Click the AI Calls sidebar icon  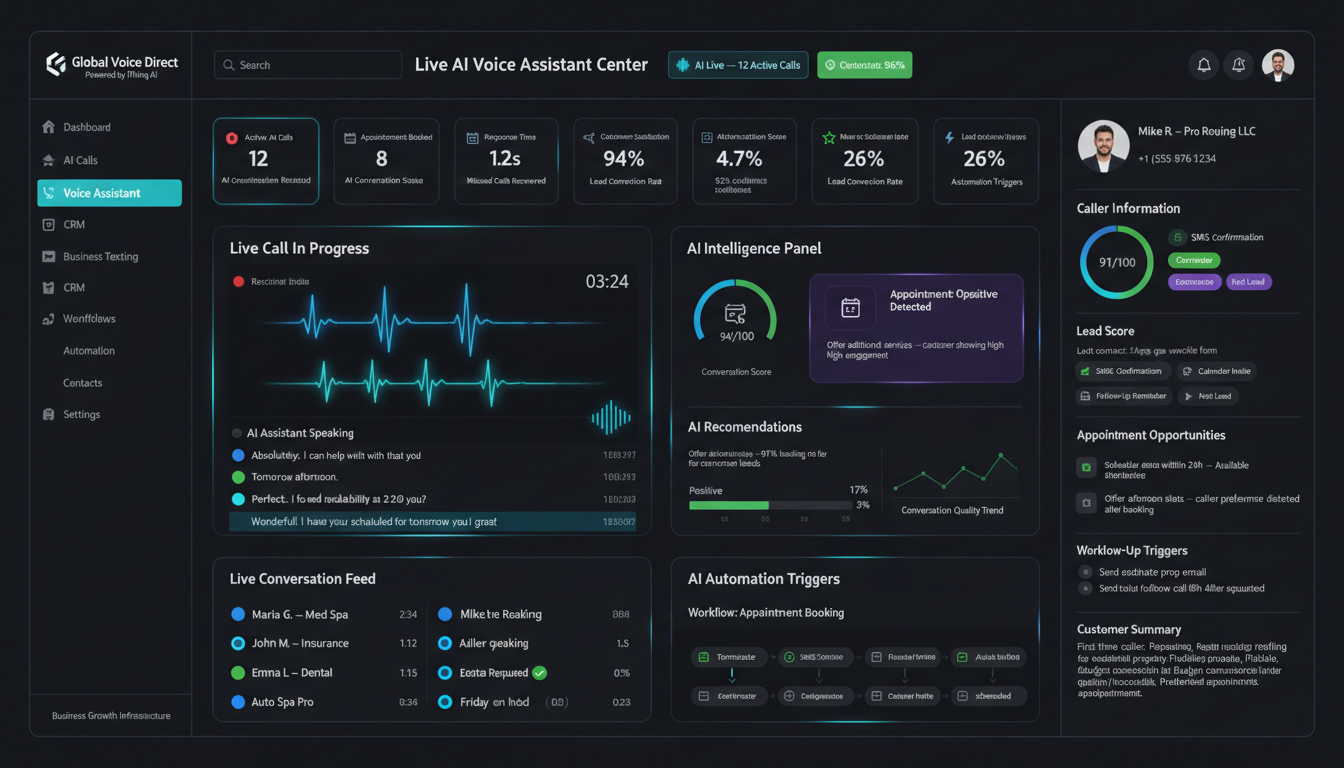(x=48, y=160)
